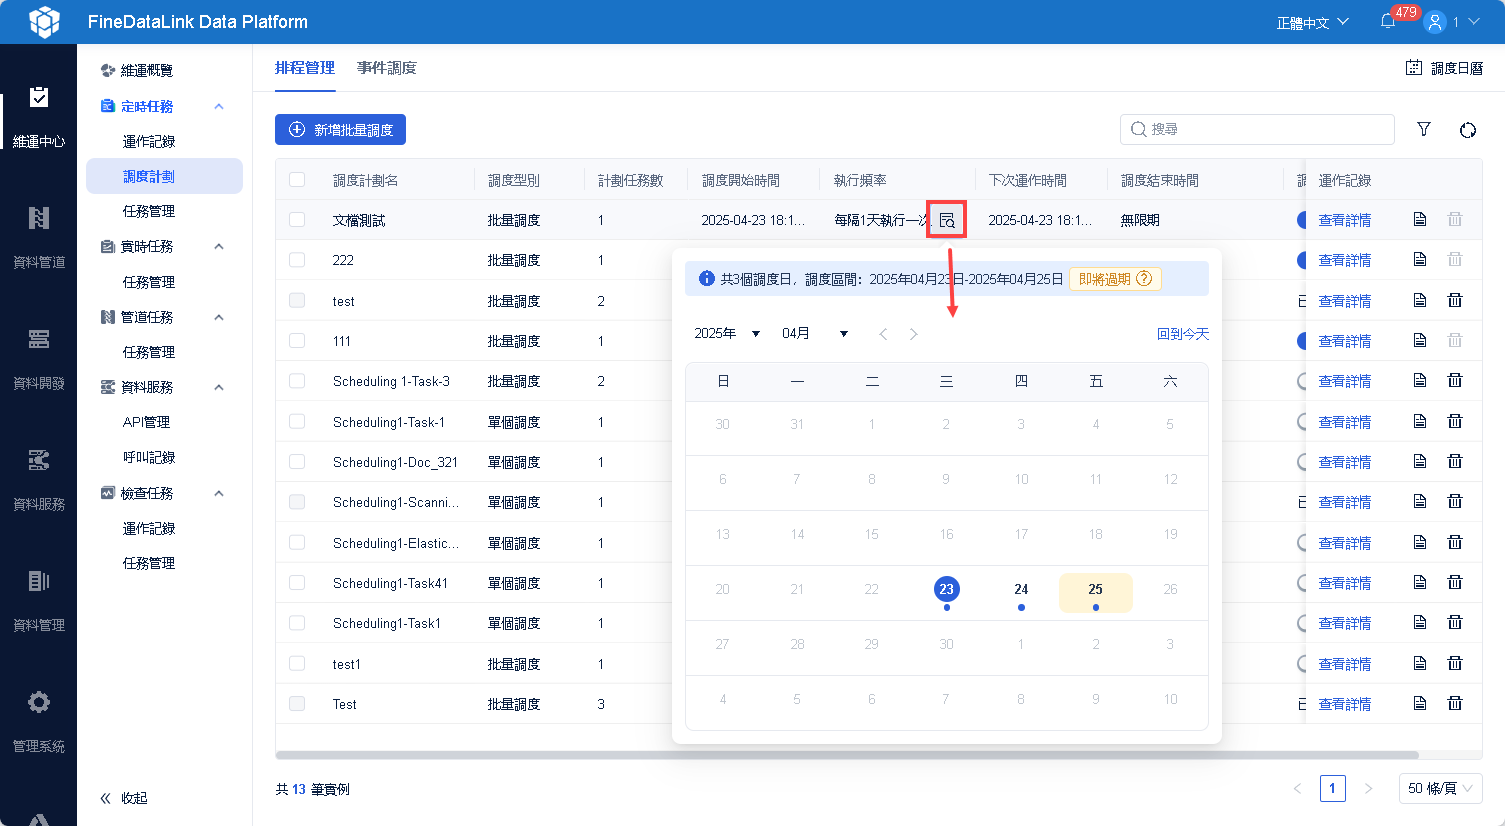
Task: Open the 04月 month dropdown
Action: click(x=815, y=333)
